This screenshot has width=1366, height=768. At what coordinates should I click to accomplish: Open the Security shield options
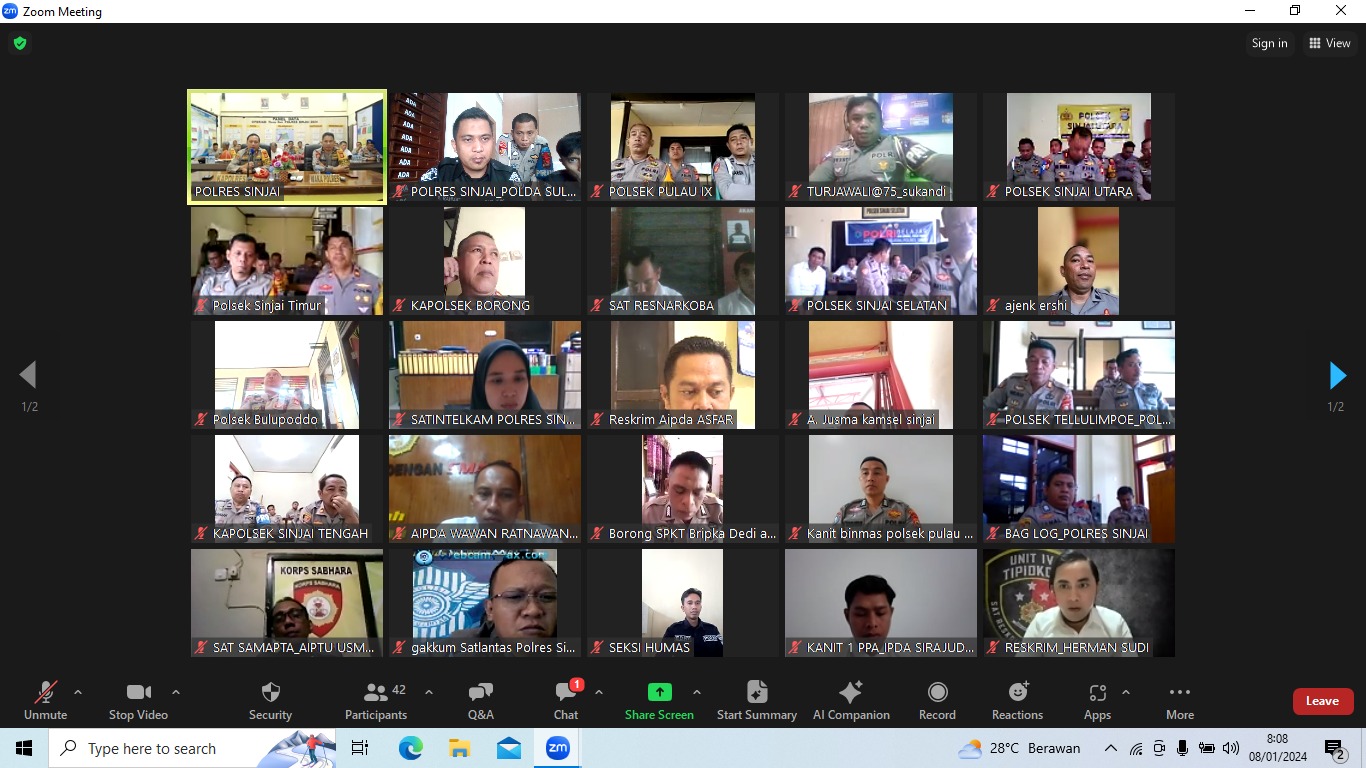click(270, 700)
